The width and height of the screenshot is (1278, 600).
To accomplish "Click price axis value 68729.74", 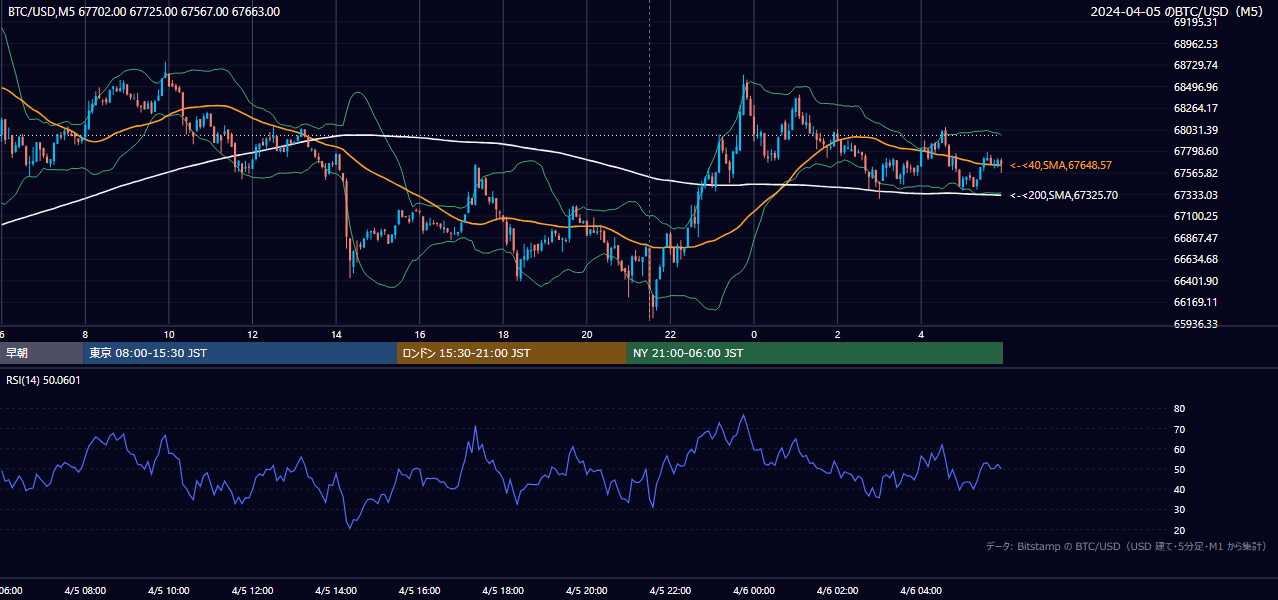I will 1195,65.
